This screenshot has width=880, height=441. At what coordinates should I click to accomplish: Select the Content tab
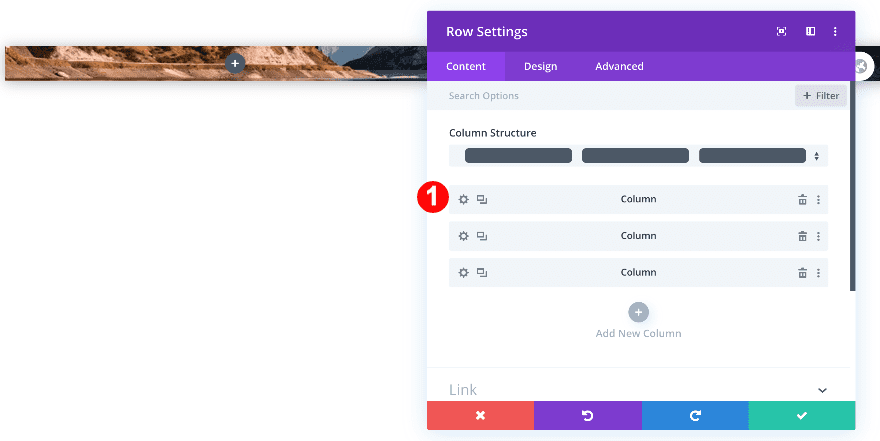pos(466,66)
